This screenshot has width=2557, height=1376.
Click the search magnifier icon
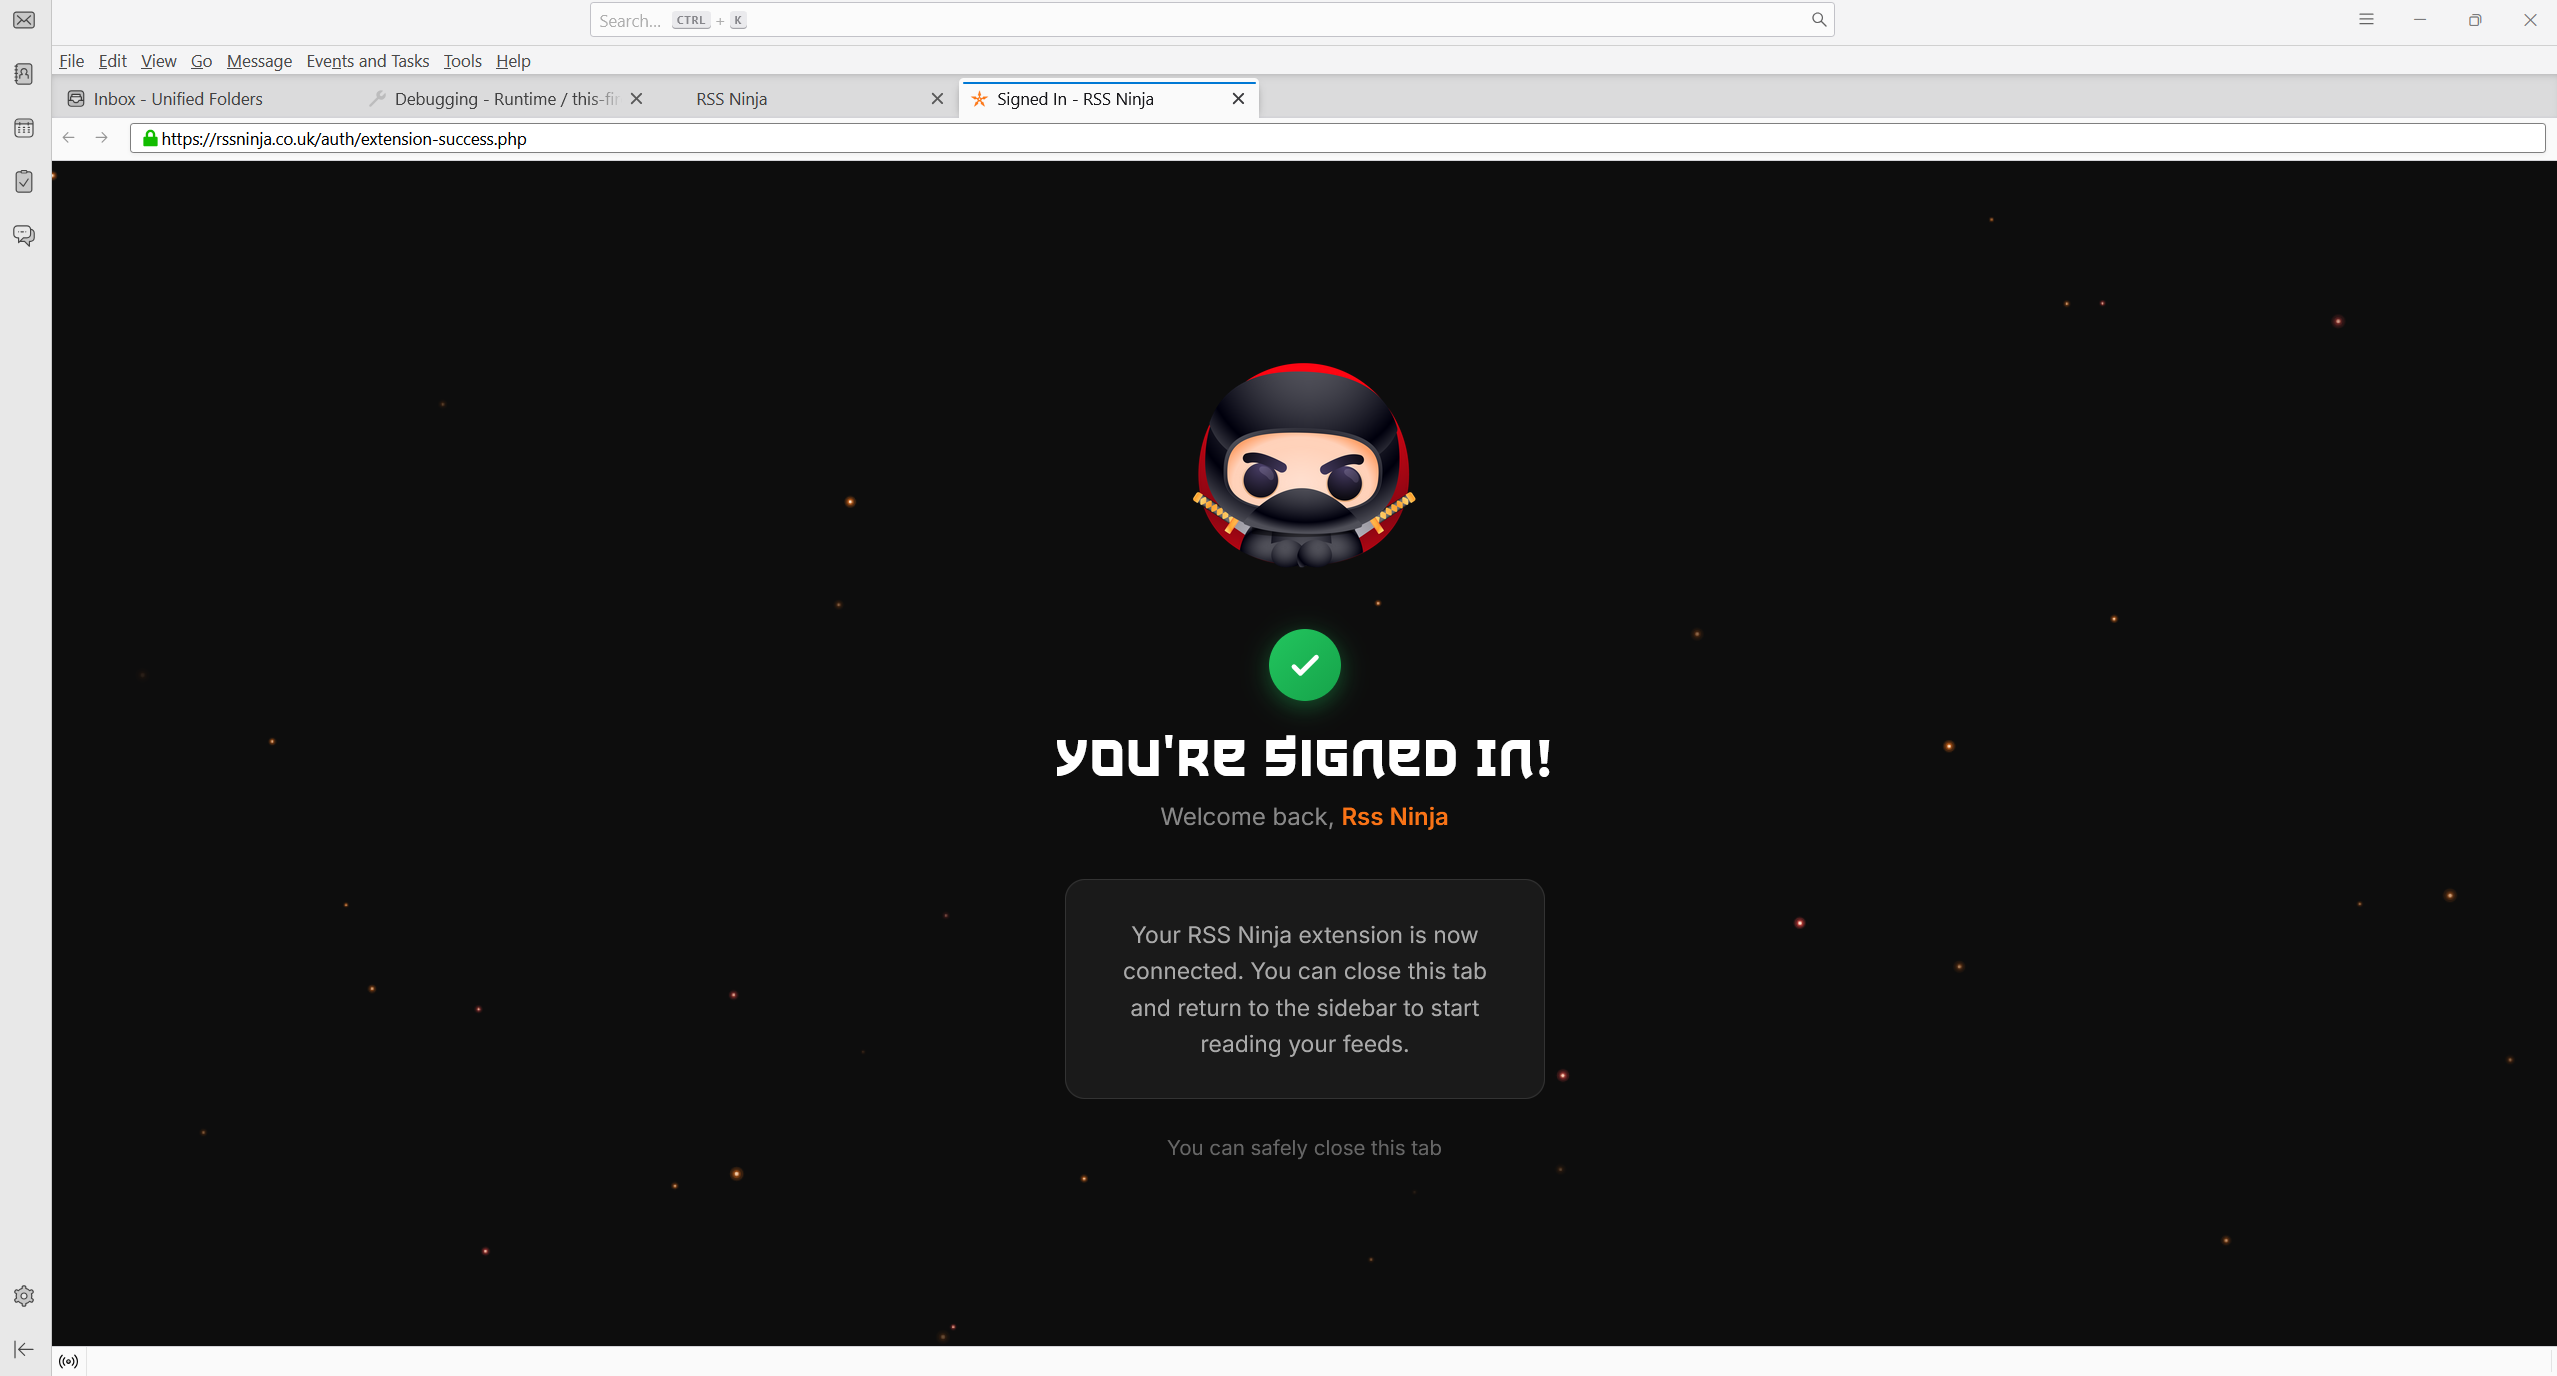pyautogui.click(x=1818, y=20)
